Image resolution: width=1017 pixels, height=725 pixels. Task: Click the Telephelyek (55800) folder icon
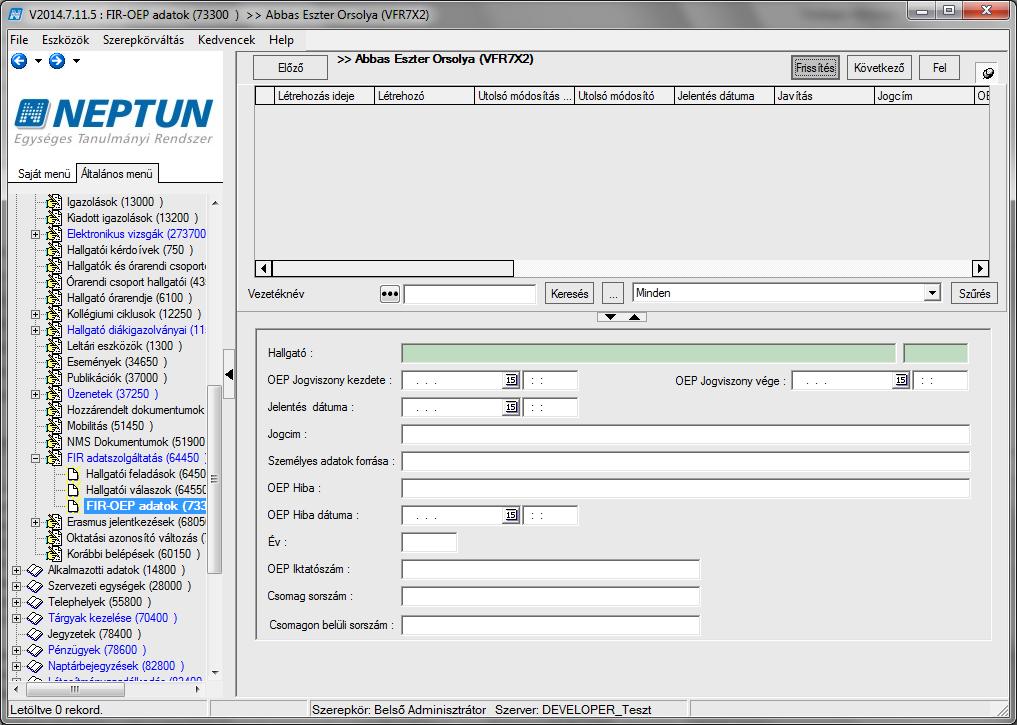coord(35,602)
